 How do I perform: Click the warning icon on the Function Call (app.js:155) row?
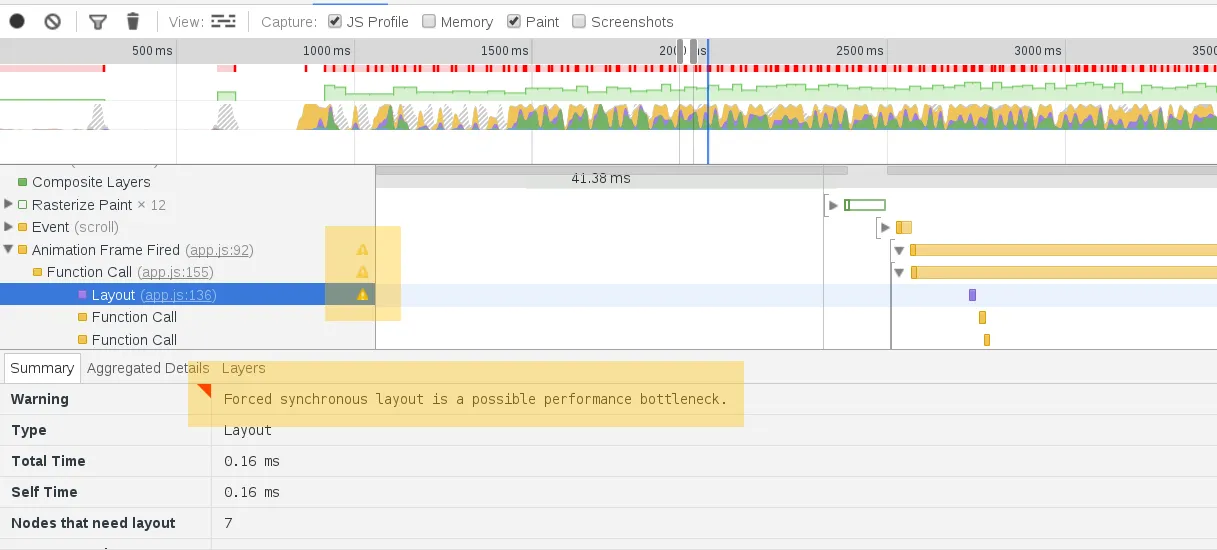(363, 272)
